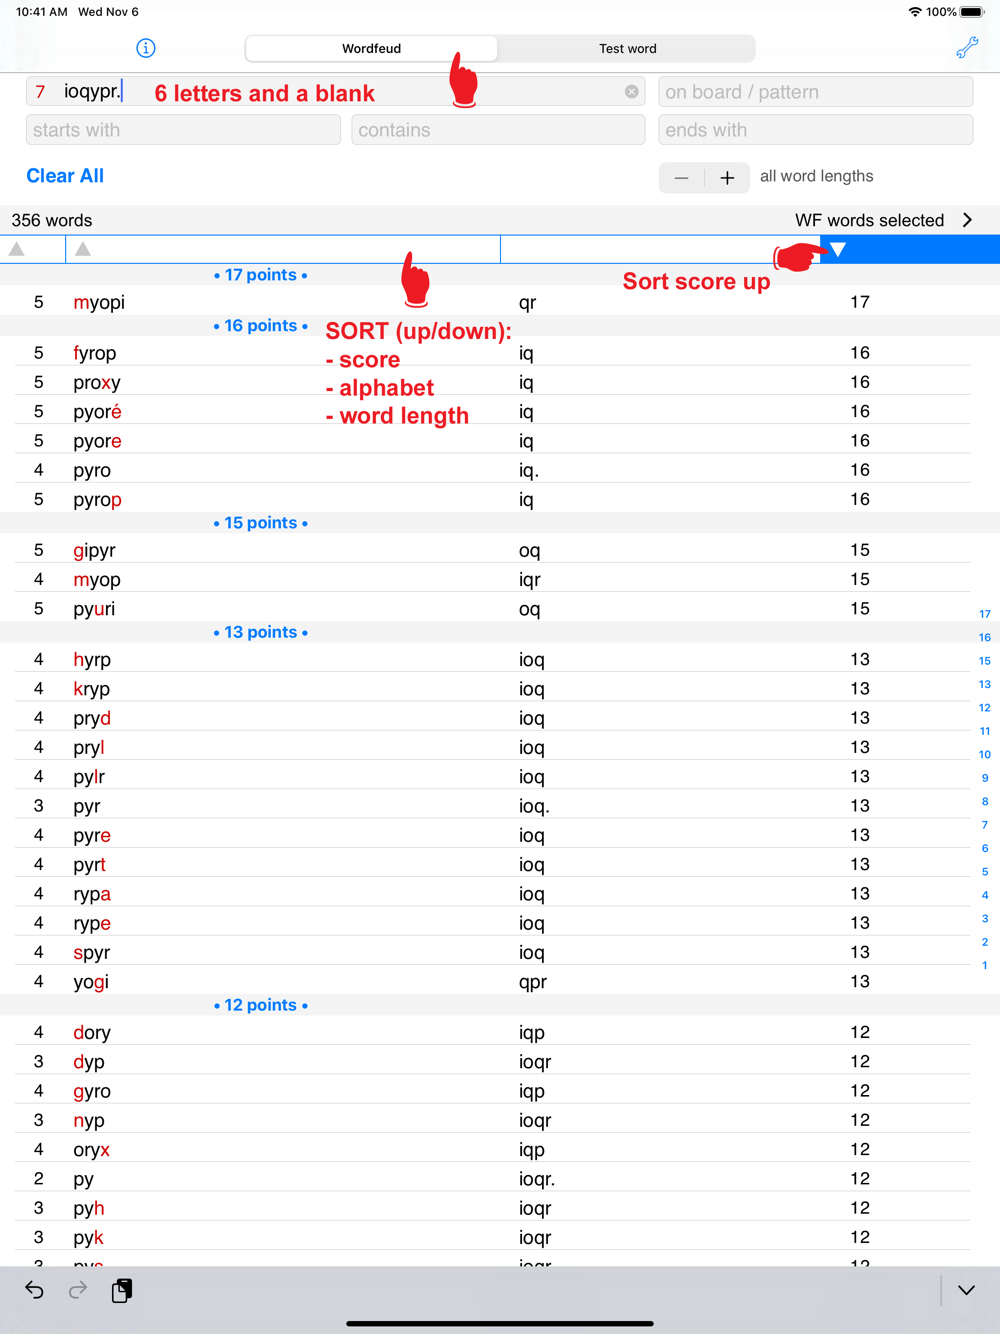1000x1334 pixels.
Task: Jump to 6 in the score index
Action: click(x=985, y=848)
